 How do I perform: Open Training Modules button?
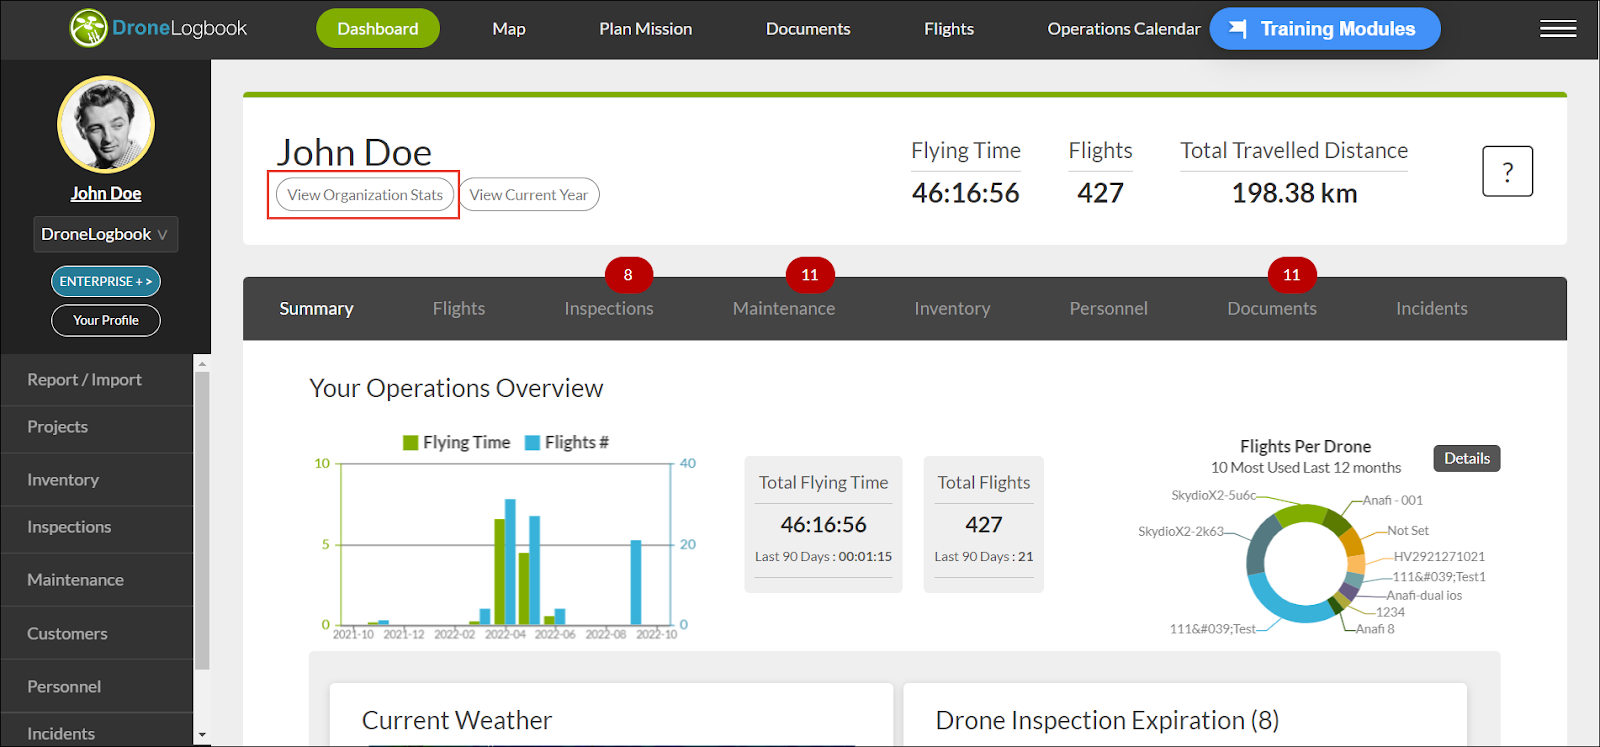click(1325, 29)
